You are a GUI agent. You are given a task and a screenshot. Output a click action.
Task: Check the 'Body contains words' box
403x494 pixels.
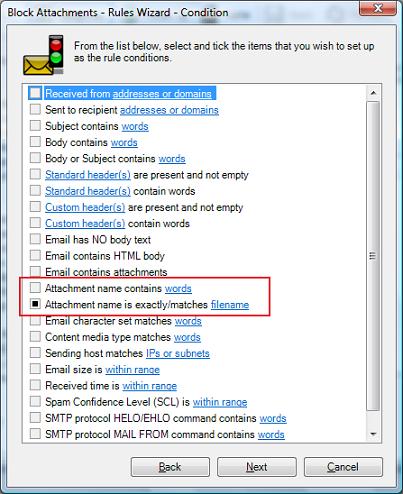tap(35, 142)
